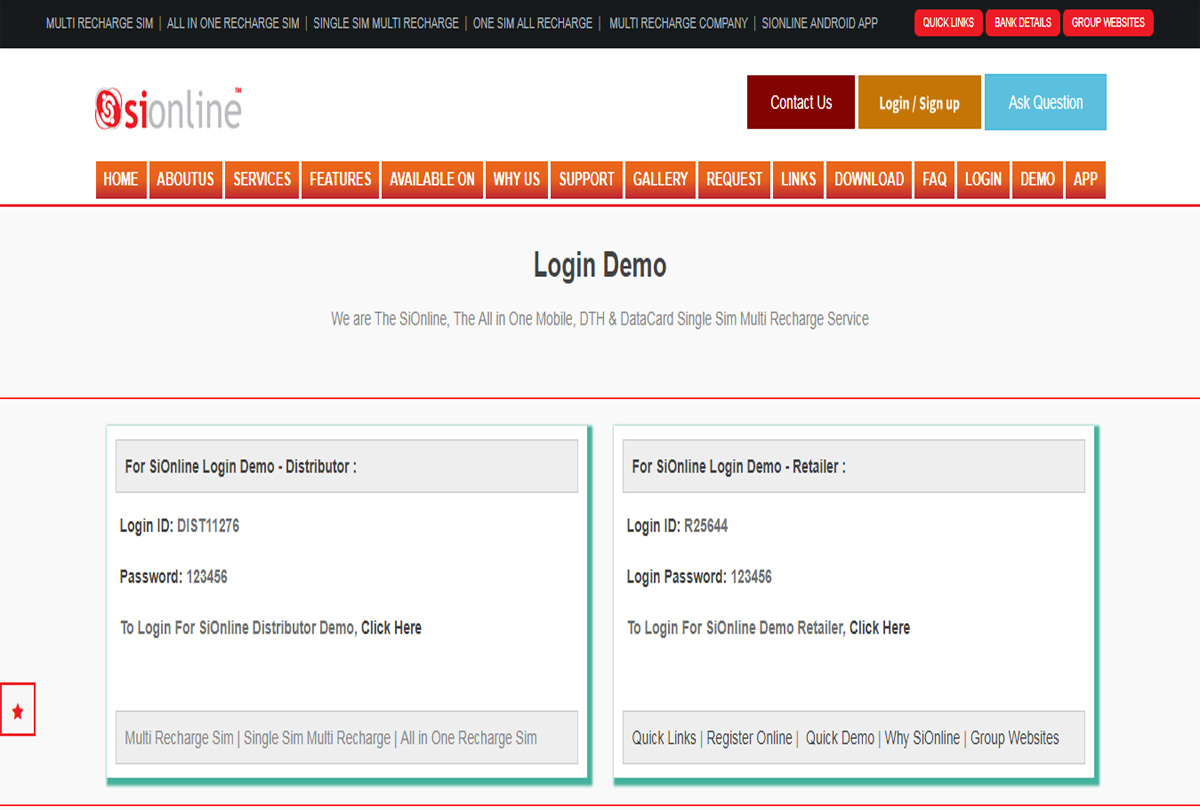Click the Why SiOnline link
Screen dimensions: 1200x810
pos(922,738)
